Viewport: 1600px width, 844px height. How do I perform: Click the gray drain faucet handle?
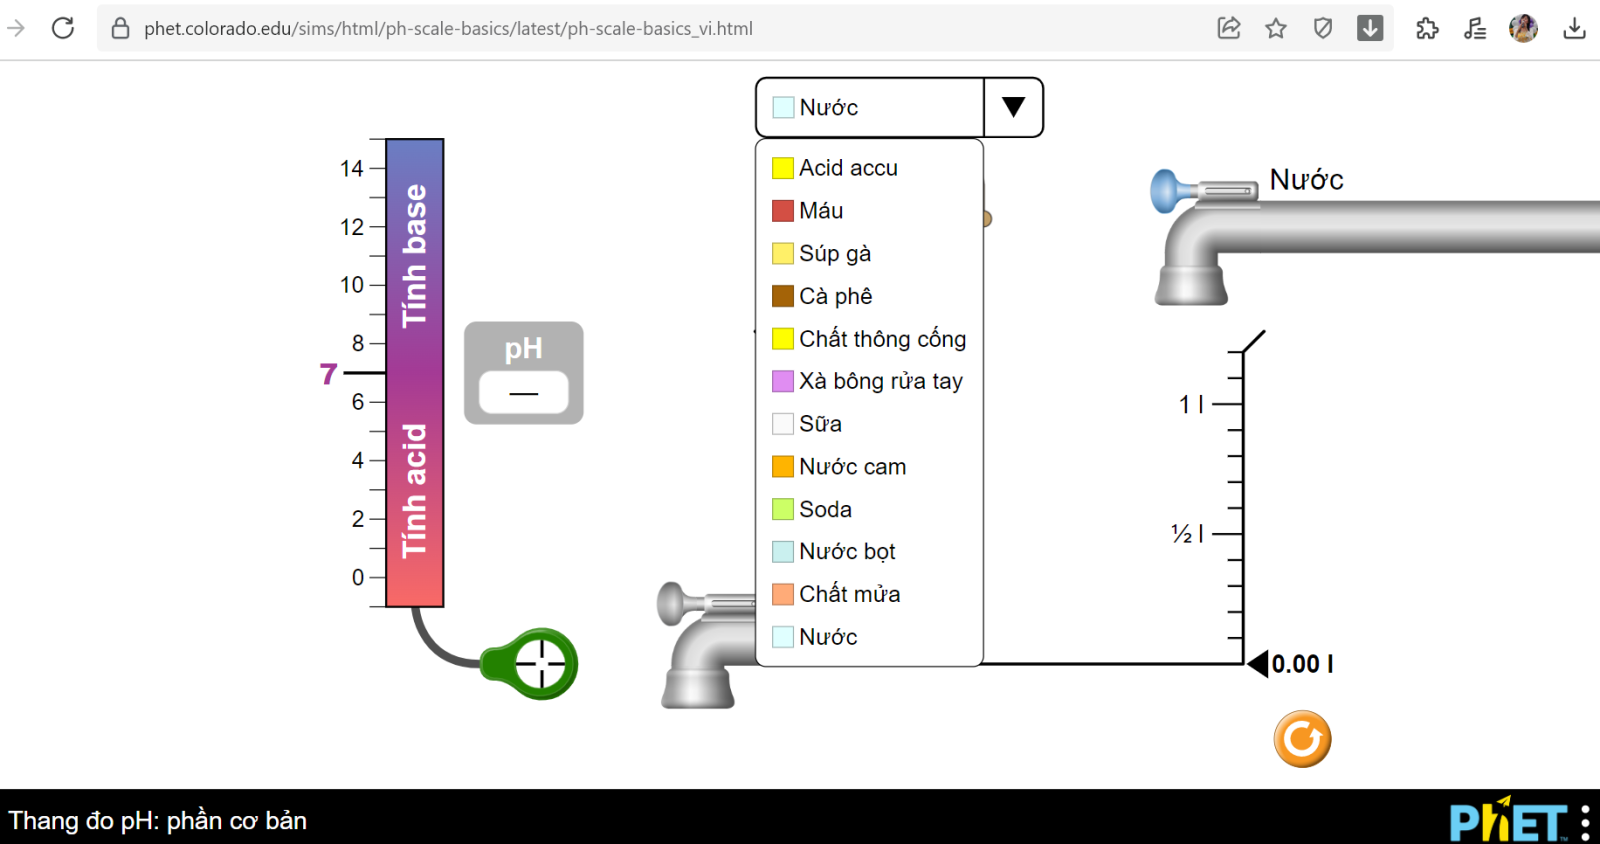(672, 605)
